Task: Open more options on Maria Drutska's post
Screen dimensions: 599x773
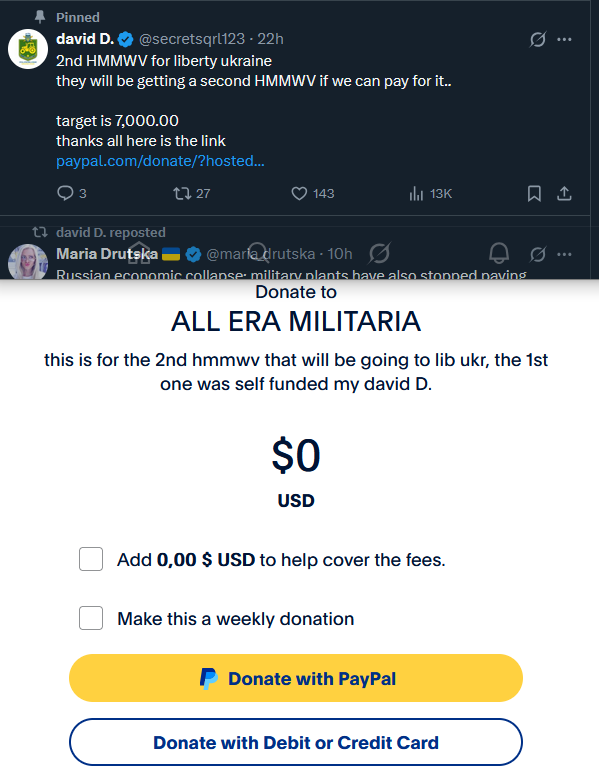Action: tap(564, 254)
